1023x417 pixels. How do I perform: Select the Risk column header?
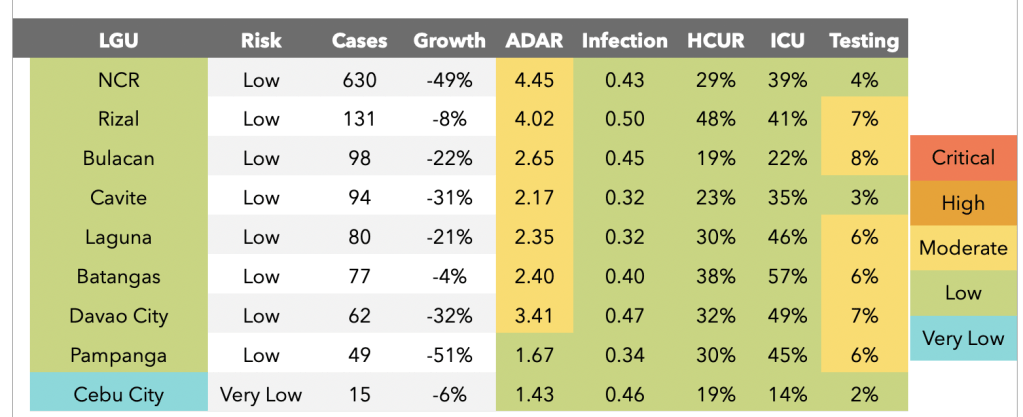261,41
